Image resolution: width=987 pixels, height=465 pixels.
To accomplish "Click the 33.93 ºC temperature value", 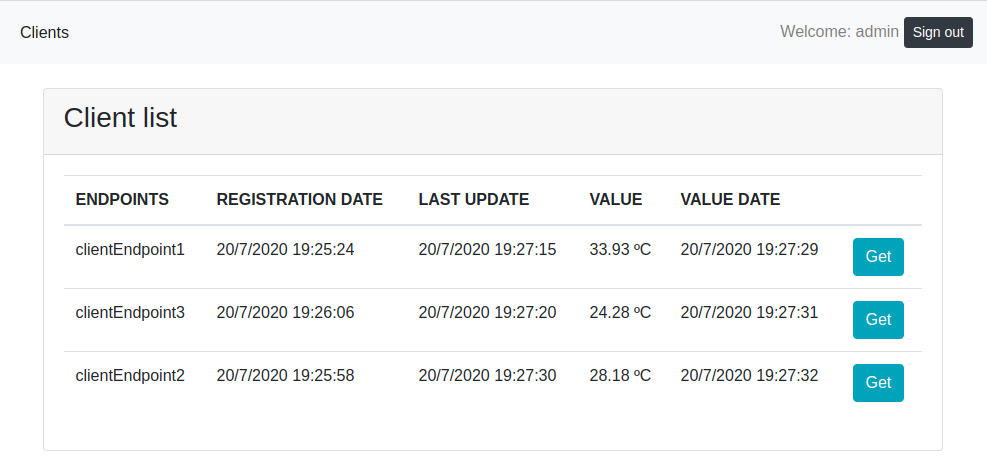I will (620, 249).
